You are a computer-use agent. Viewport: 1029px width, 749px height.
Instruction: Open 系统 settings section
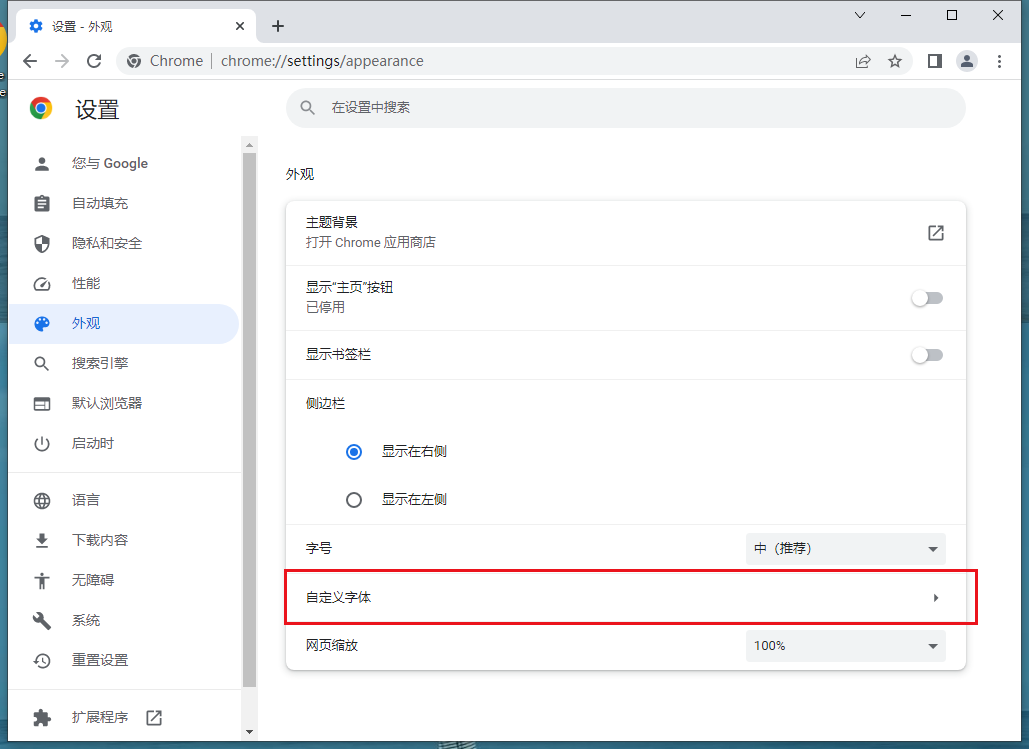tap(125, 620)
